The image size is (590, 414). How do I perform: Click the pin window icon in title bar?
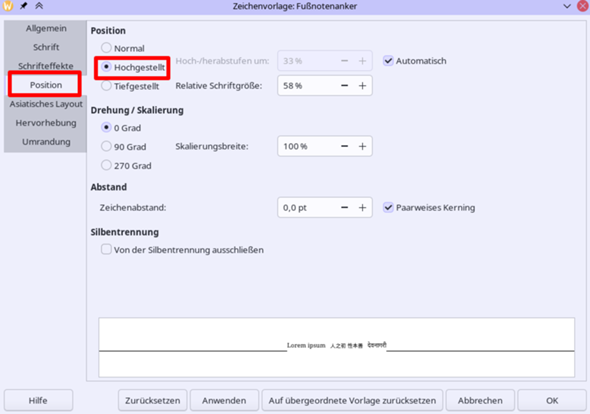[23, 6]
